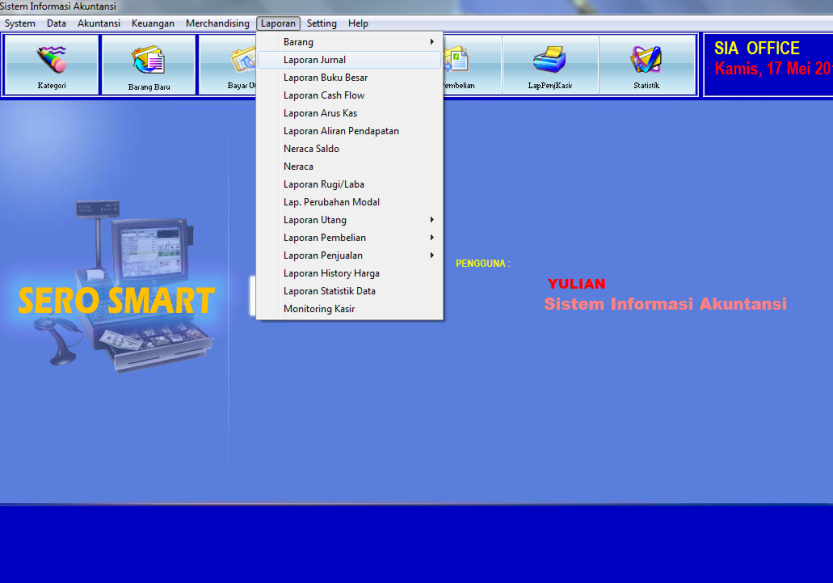Open the Barang Baru toolbar icon
Viewport: 833px width, 583px height.
point(148,64)
